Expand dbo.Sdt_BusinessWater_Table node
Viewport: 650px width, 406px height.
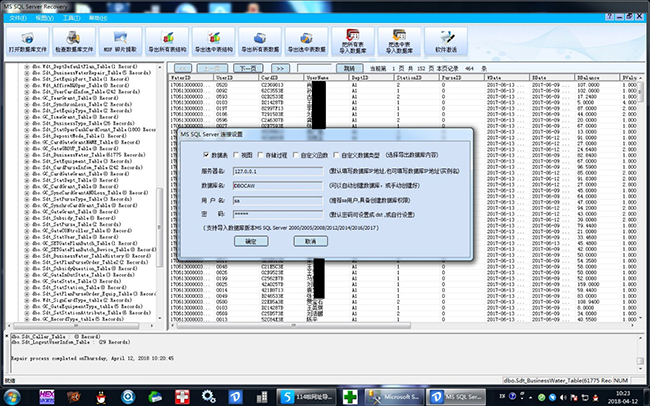pyautogui.click(x=27, y=155)
